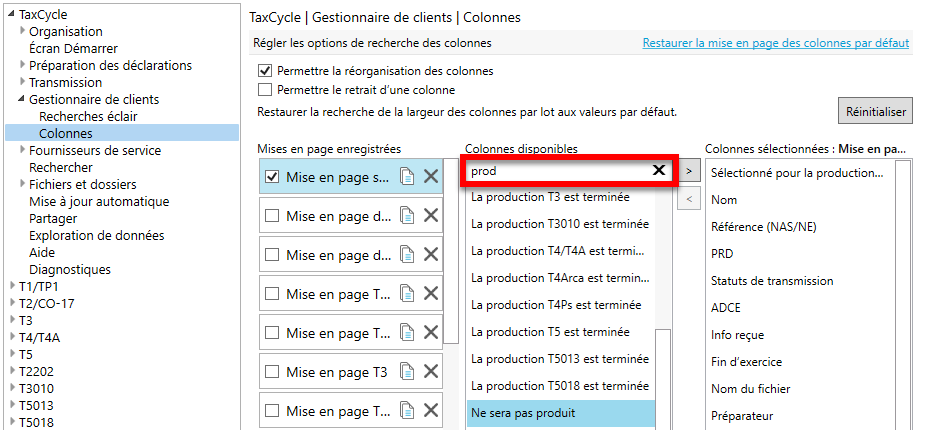The image size is (925, 430).
Task: Expand the T4/T4A module node
Action: [x=12, y=337]
